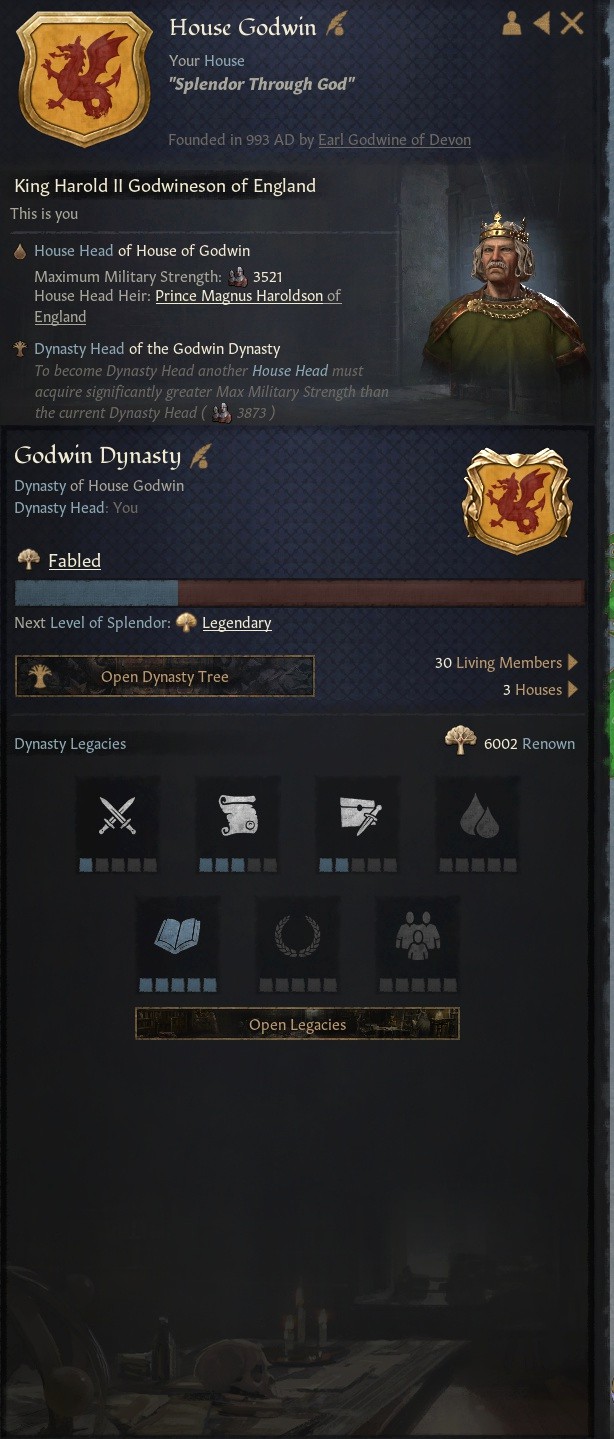Select the open book Erudition legacy
Viewport: 614px width, 1439px height.
tap(177, 936)
